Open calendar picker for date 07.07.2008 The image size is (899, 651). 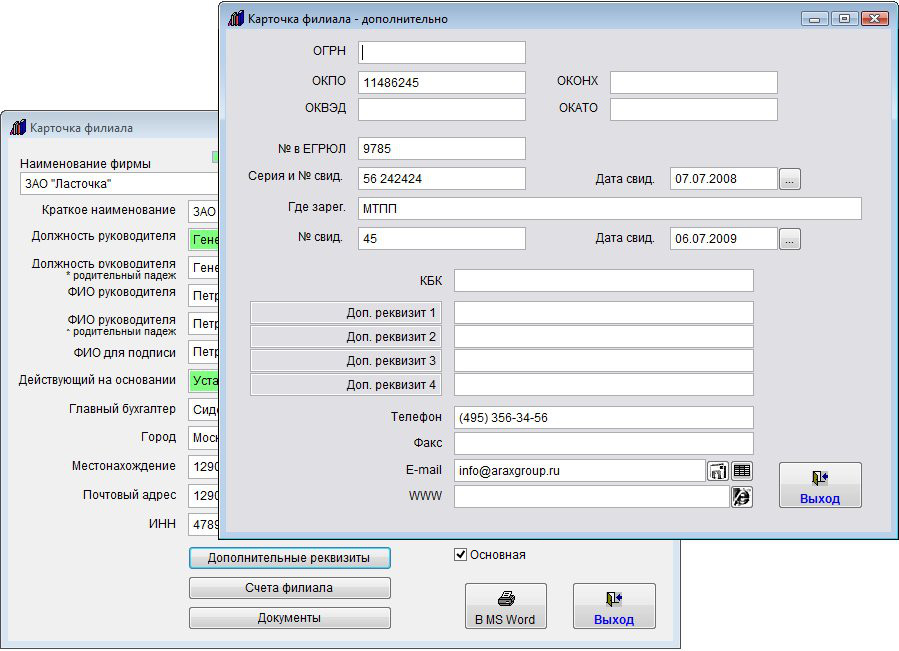click(x=789, y=179)
